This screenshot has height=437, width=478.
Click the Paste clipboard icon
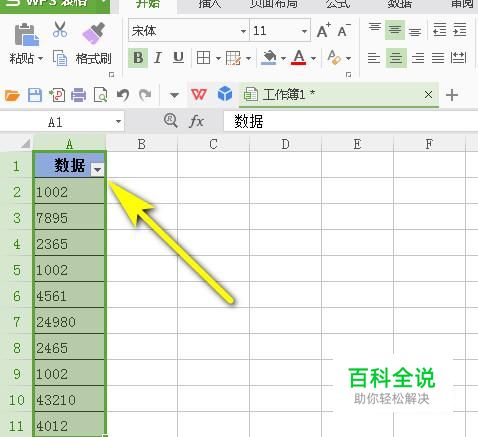(x=27, y=35)
